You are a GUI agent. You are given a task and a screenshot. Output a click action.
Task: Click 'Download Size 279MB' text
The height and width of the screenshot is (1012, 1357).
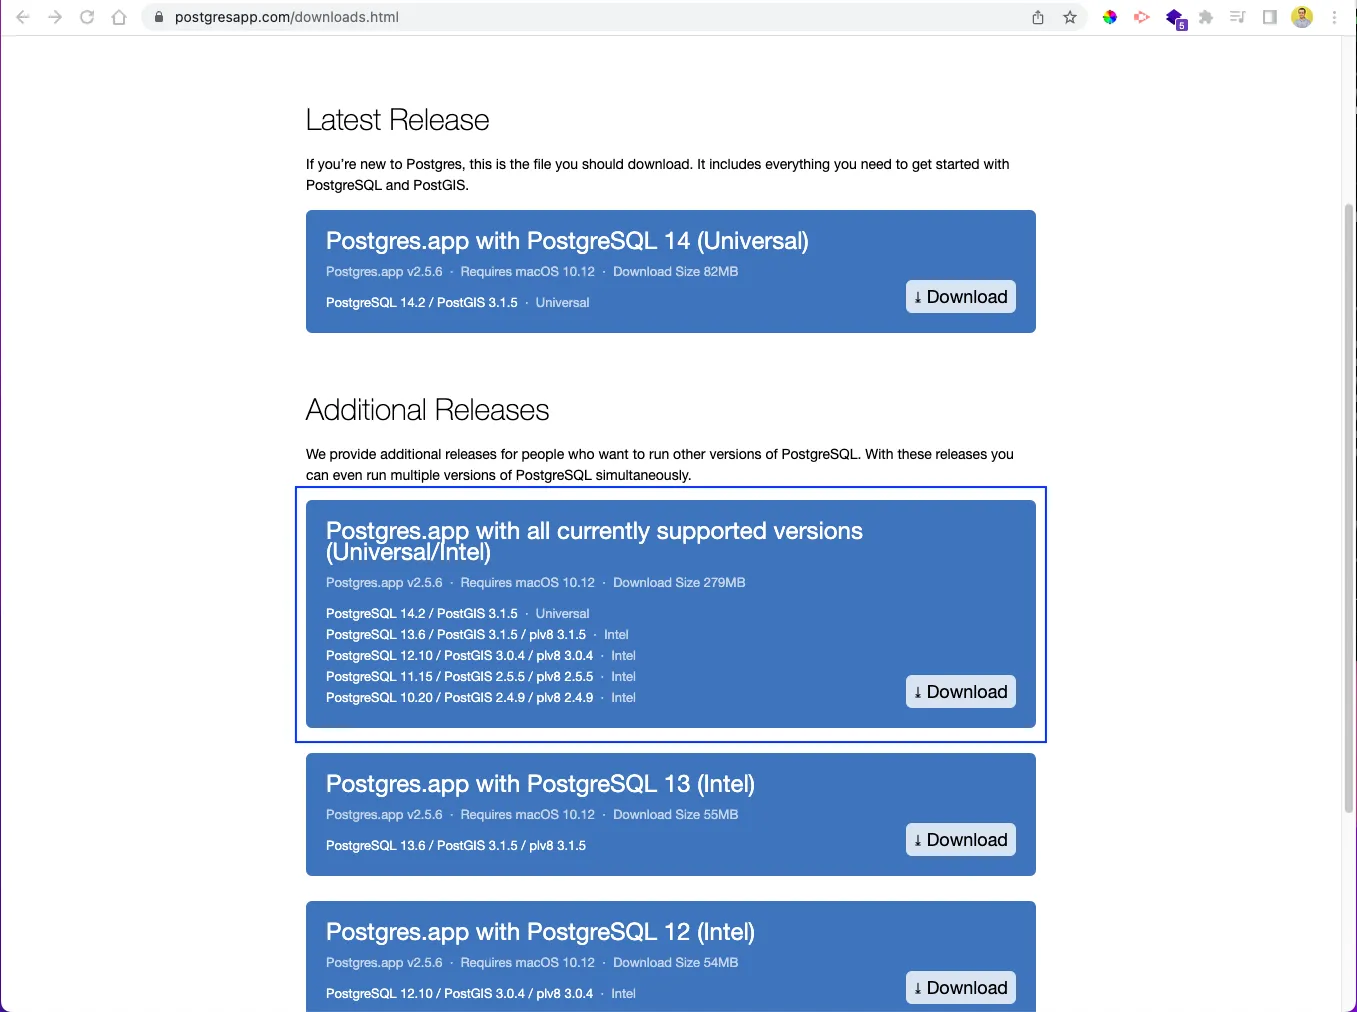(x=679, y=583)
